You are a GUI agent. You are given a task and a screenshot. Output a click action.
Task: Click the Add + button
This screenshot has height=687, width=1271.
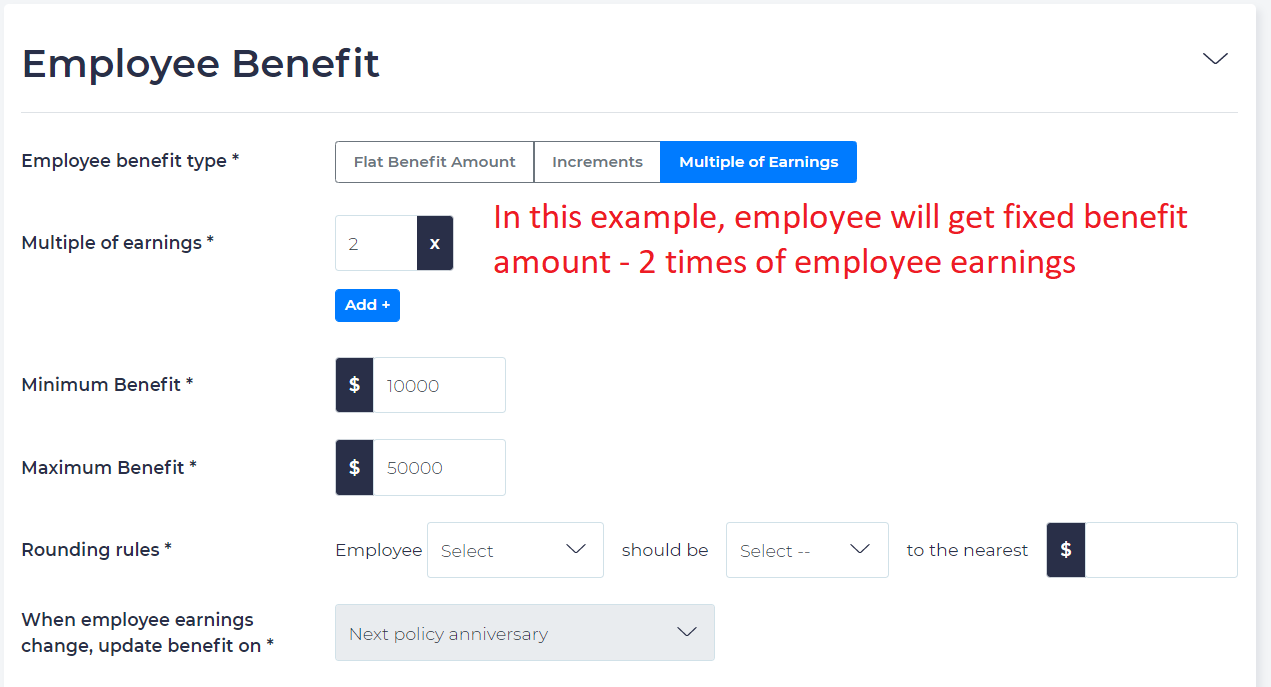tap(367, 305)
